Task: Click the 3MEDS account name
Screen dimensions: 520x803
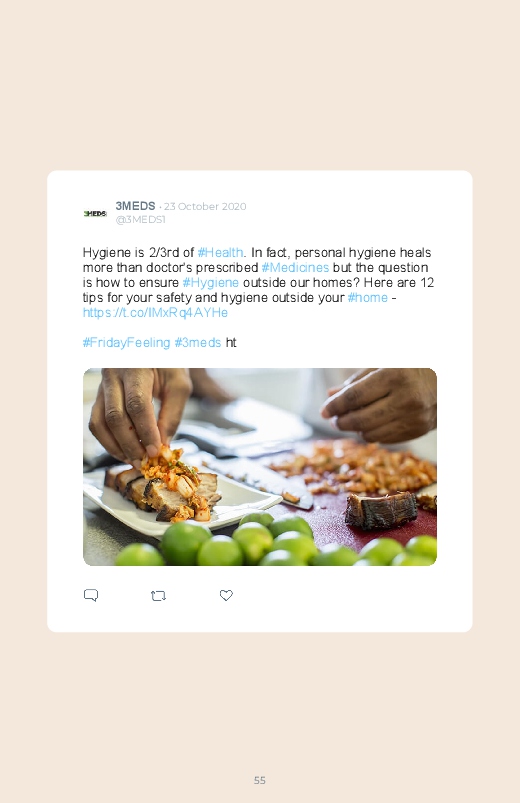Action: point(135,206)
